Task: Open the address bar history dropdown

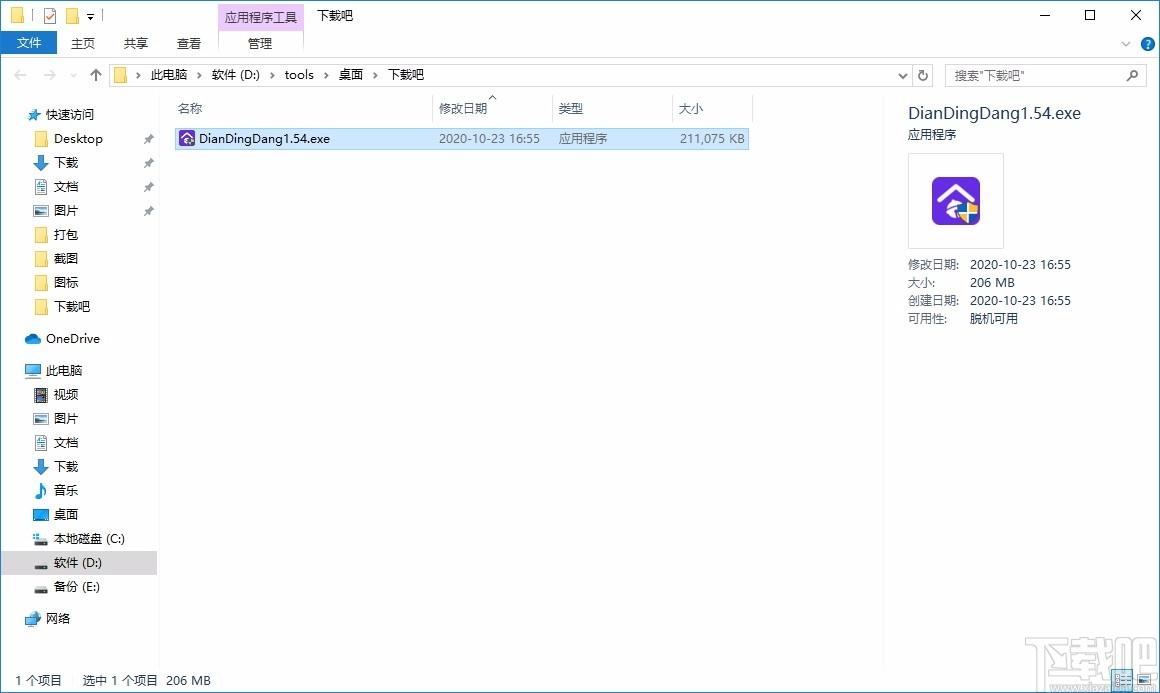Action: point(903,75)
